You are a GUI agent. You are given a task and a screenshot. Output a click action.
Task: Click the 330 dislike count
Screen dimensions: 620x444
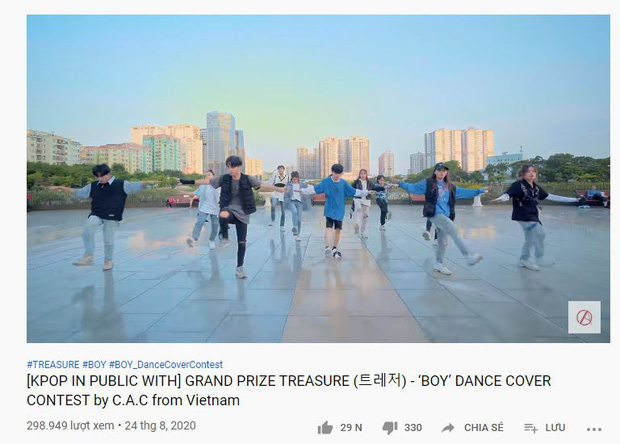[x=413, y=428]
